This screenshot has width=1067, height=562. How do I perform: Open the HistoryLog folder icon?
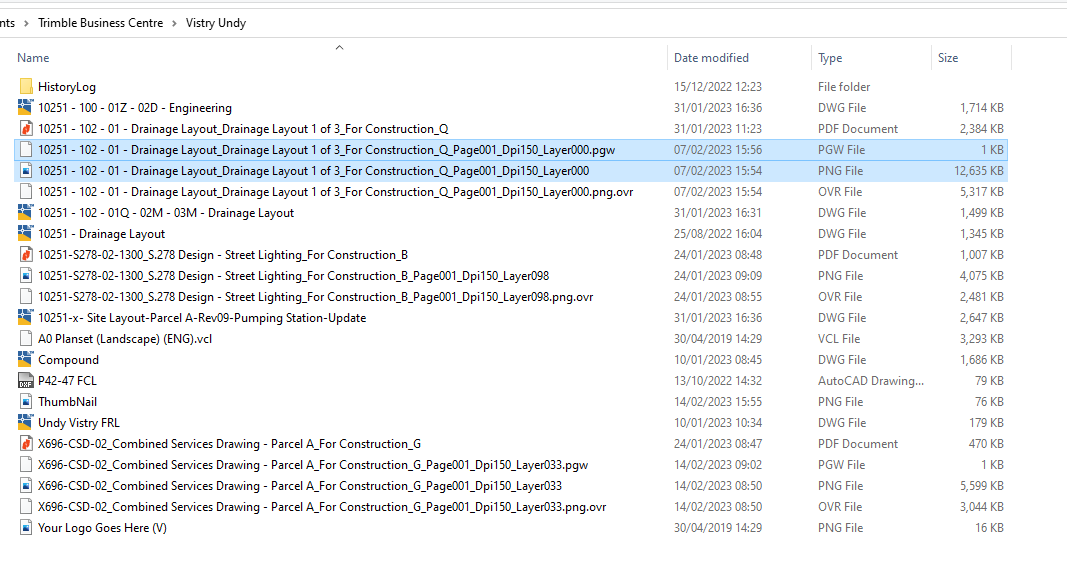point(26,87)
